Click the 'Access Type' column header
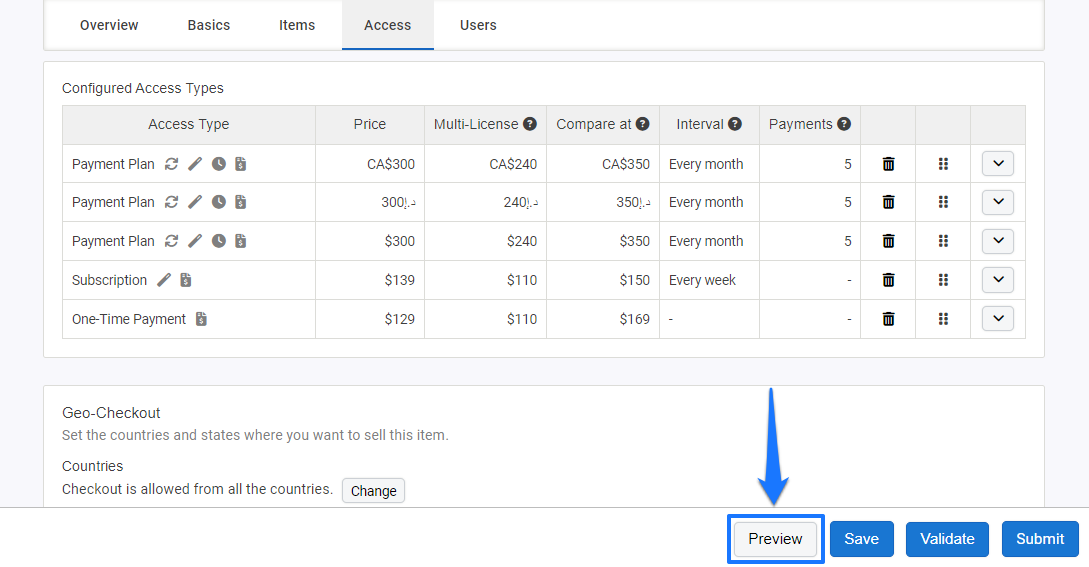The width and height of the screenshot is (1089, 567). pos(188,124)
